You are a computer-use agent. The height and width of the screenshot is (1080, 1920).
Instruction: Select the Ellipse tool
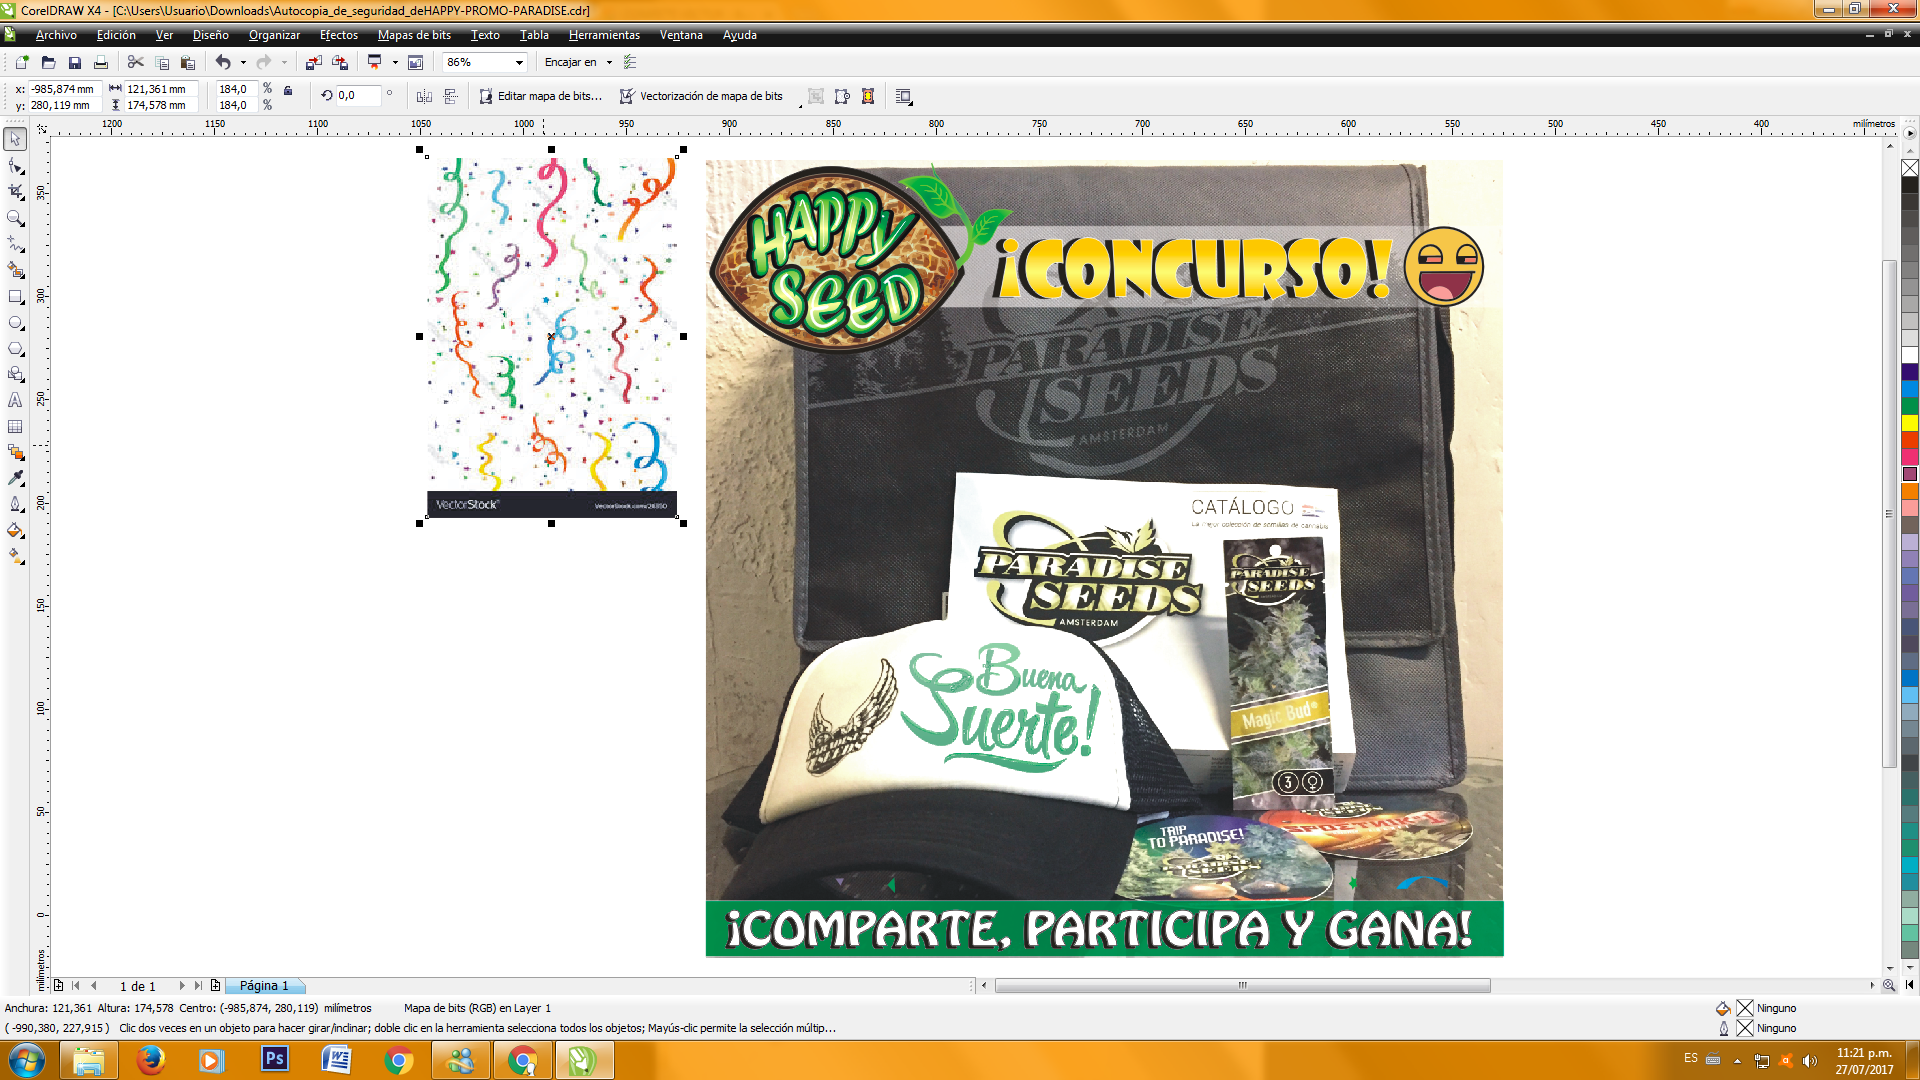(x=15, y=323)
